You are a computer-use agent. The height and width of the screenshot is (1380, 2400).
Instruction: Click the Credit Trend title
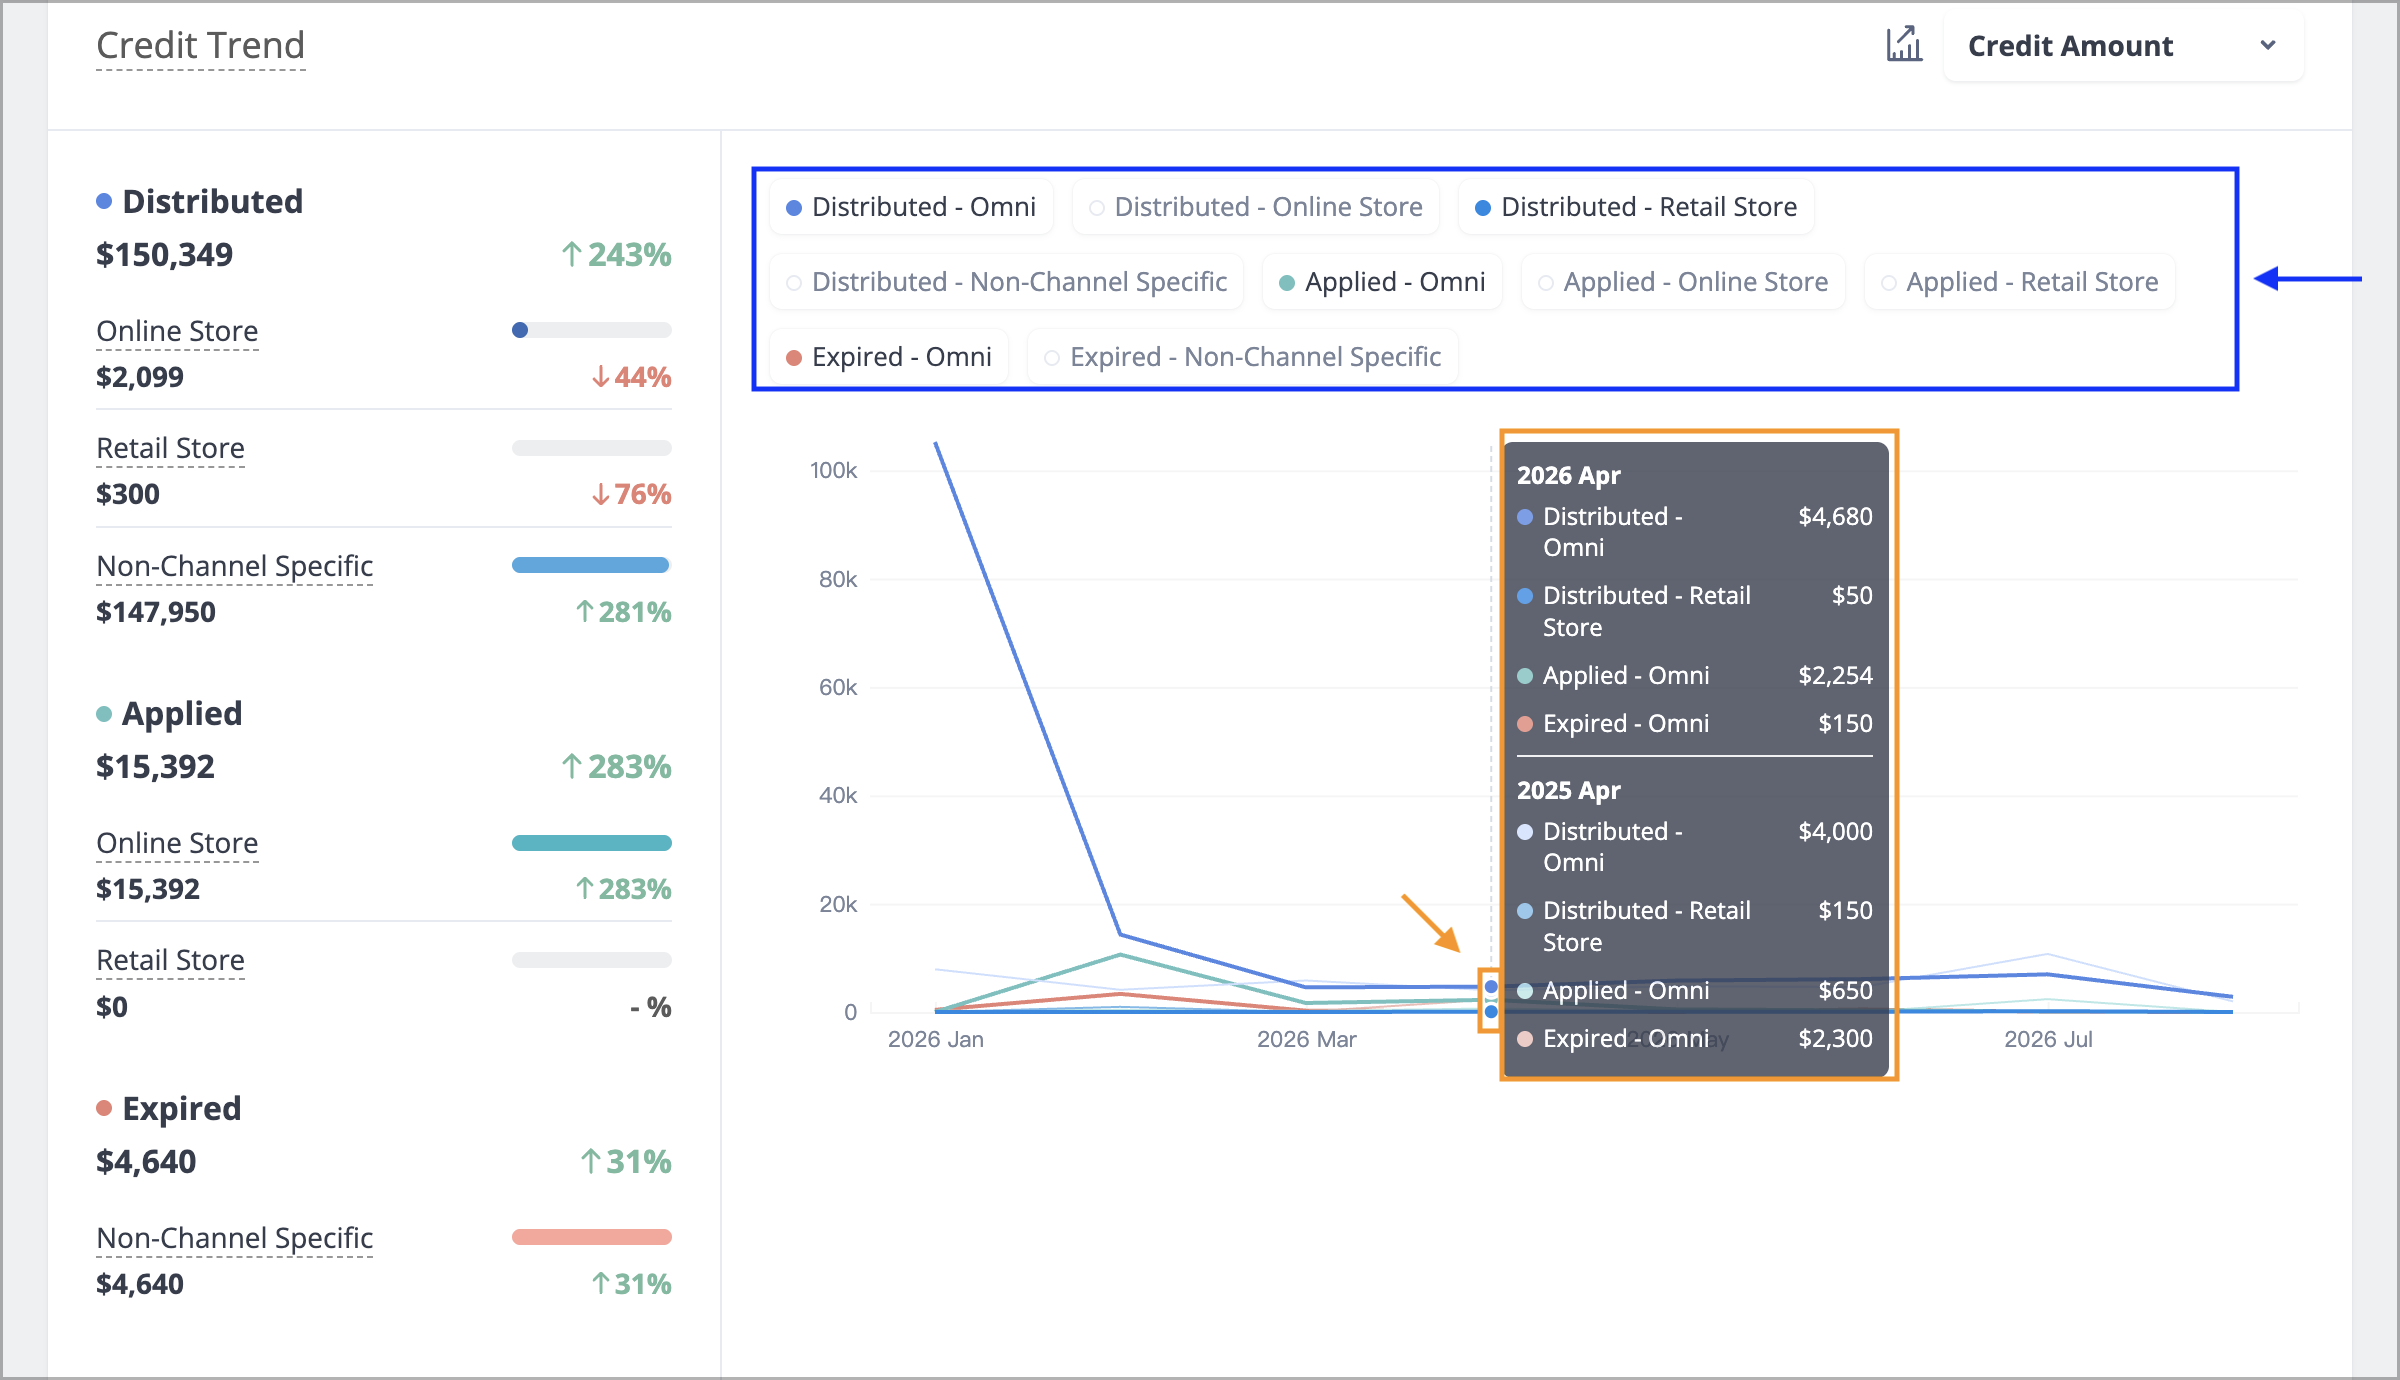(x=200, y=46)
